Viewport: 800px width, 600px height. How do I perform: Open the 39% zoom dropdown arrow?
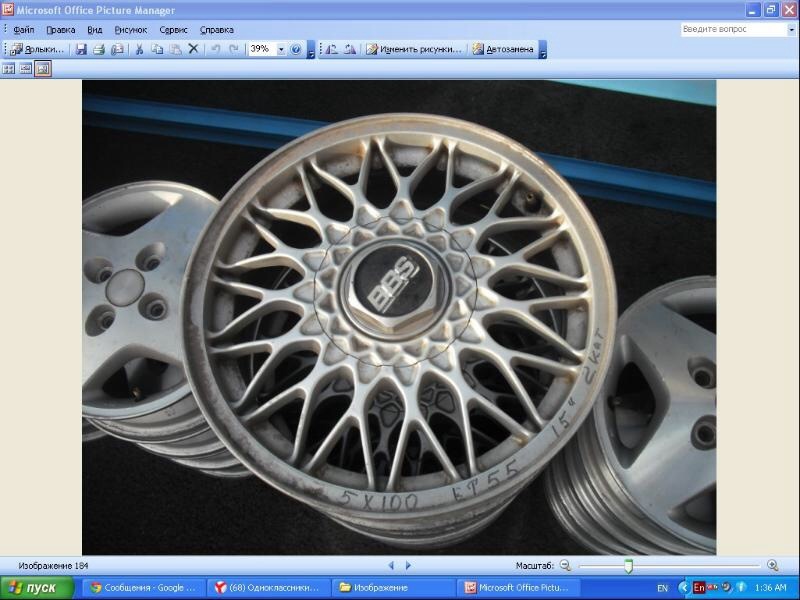point(281,49)
